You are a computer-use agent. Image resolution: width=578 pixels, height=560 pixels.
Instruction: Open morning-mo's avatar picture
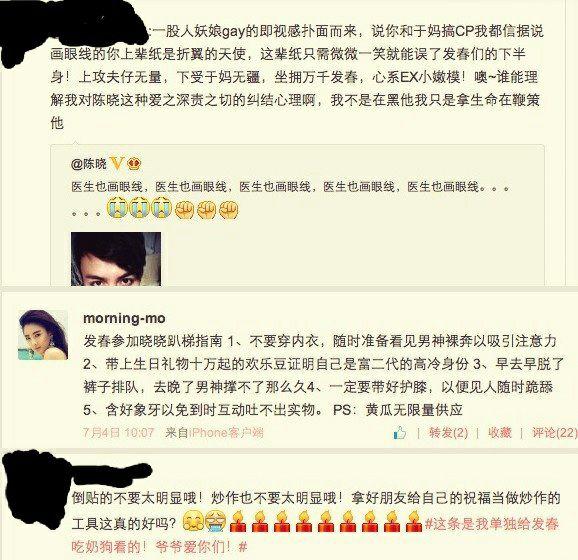43,335
